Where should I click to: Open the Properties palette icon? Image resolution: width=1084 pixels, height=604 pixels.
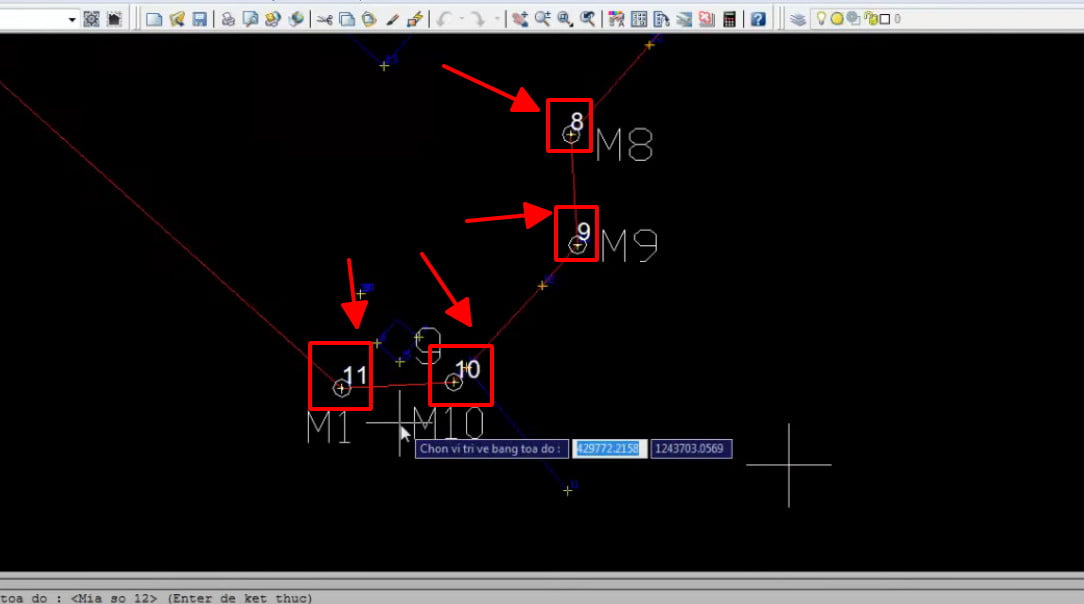[x=616, y=19]
